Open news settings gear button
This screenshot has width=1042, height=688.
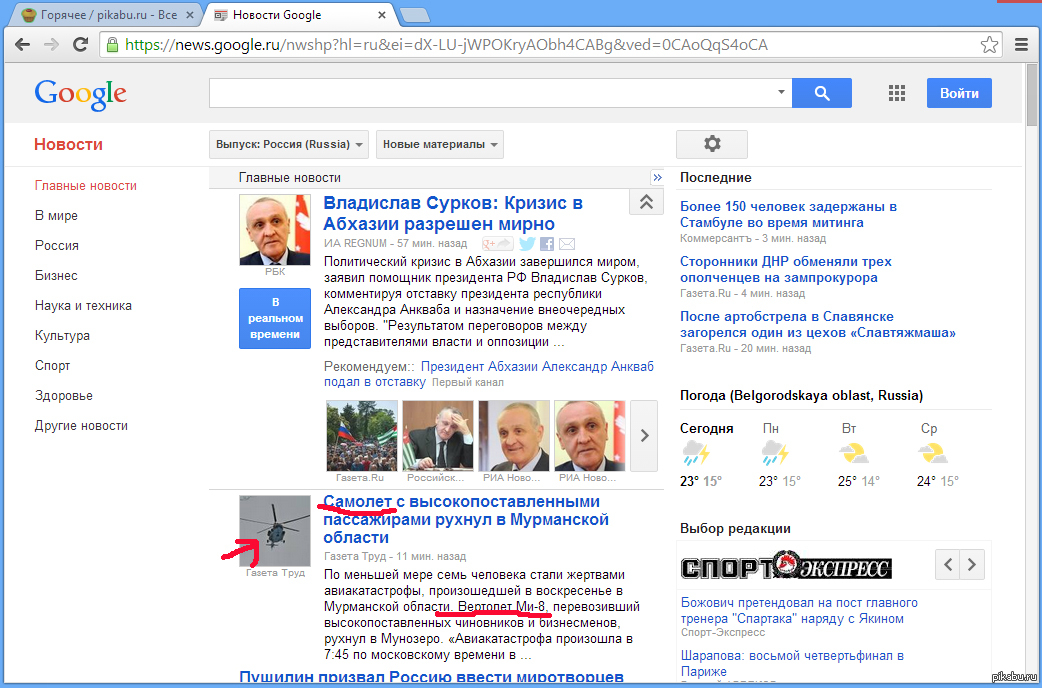pos(712,144)
